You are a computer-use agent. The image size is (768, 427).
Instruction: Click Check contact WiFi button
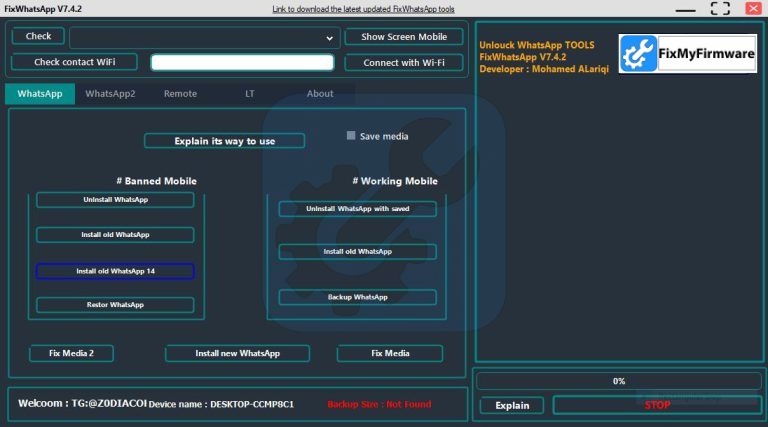point(74,62)
